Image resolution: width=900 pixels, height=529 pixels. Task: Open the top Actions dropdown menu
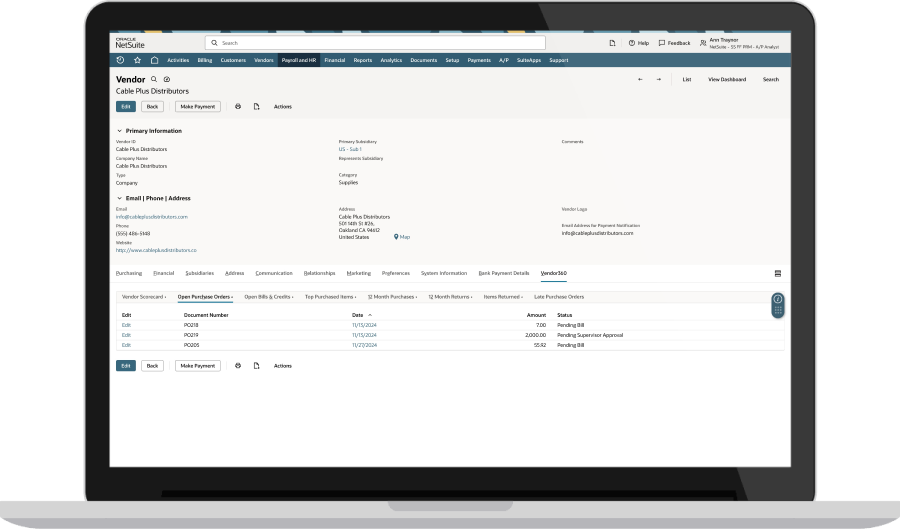pyautogui.click(x=282, y=106)
